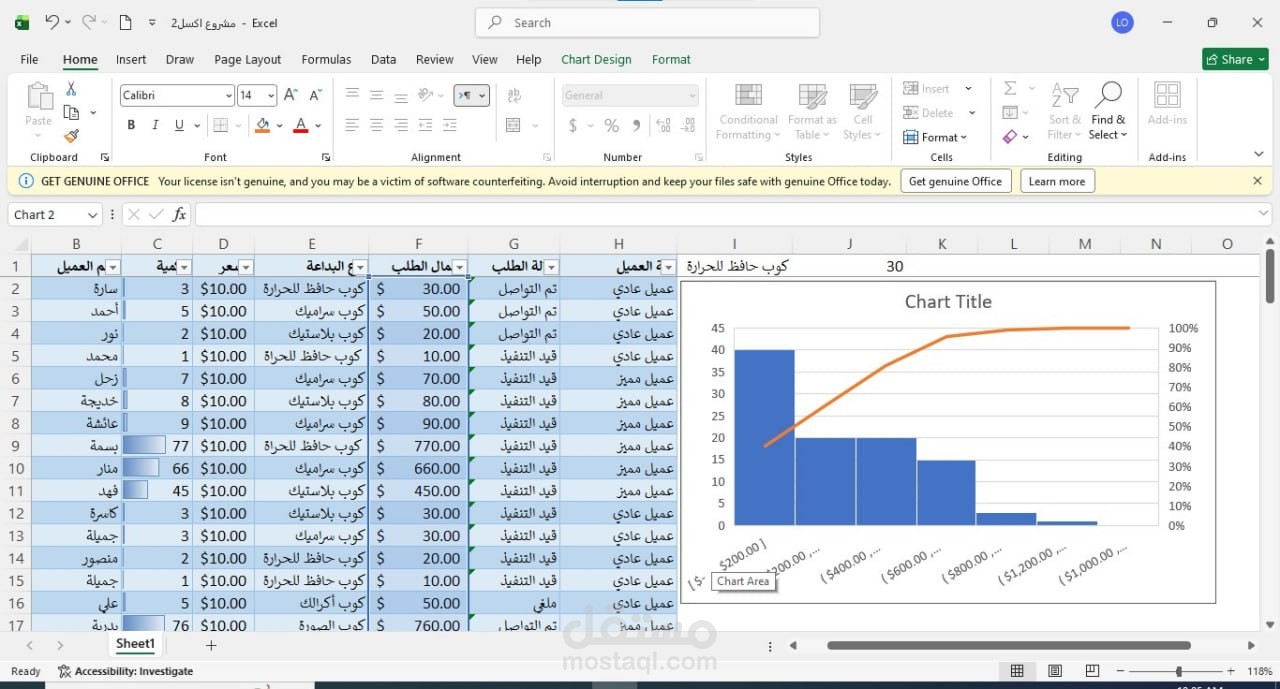This screenshot has width=1280, height=689.
Task: Open the Clipboard pane launcher
Action: coord(105,157)
